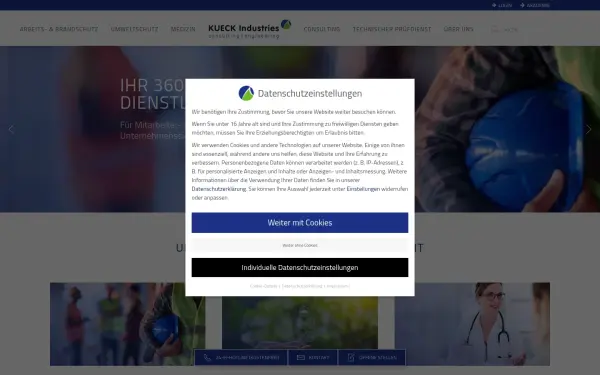This screenshot has height=375, width=600.
Task: Click the phone icon in bottom bar
Action: (x=207, y=357)
